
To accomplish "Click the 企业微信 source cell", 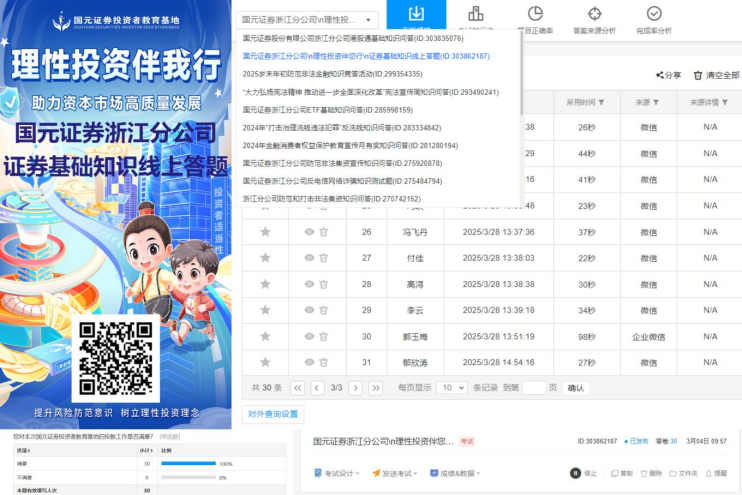I will pos(648,337).
